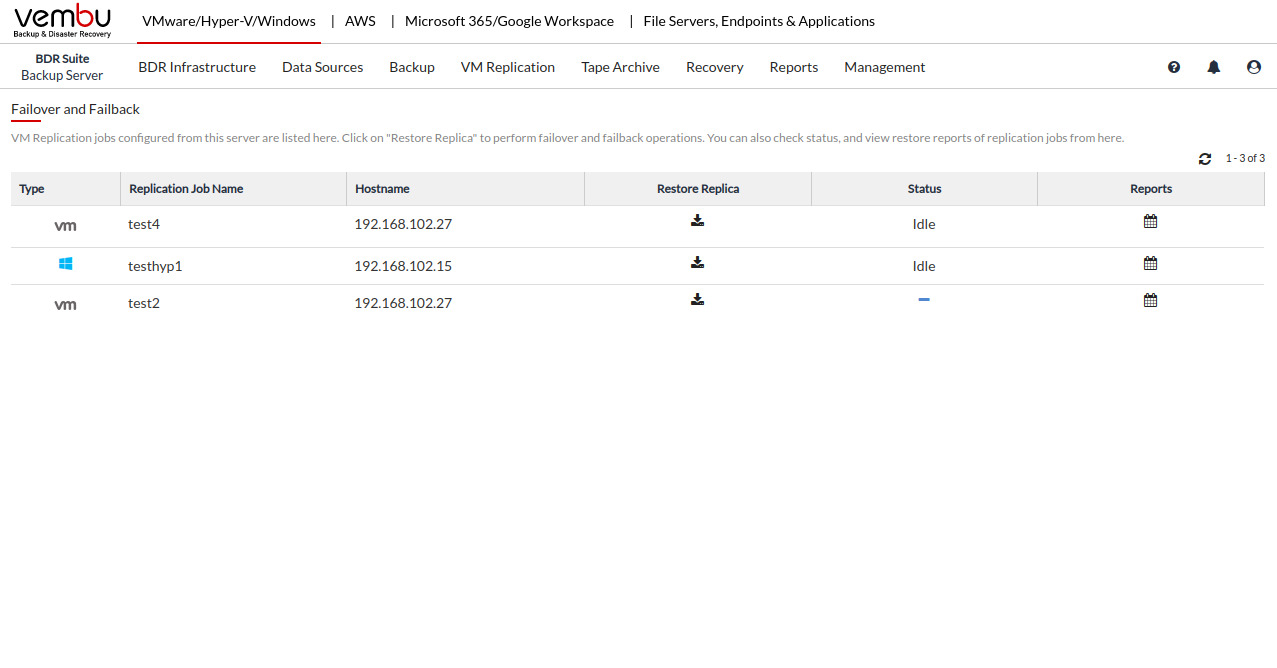This screenshot has height=668, width=1277.
Task: Click Restore Replica icon for test4
Action: click(697, 221)
